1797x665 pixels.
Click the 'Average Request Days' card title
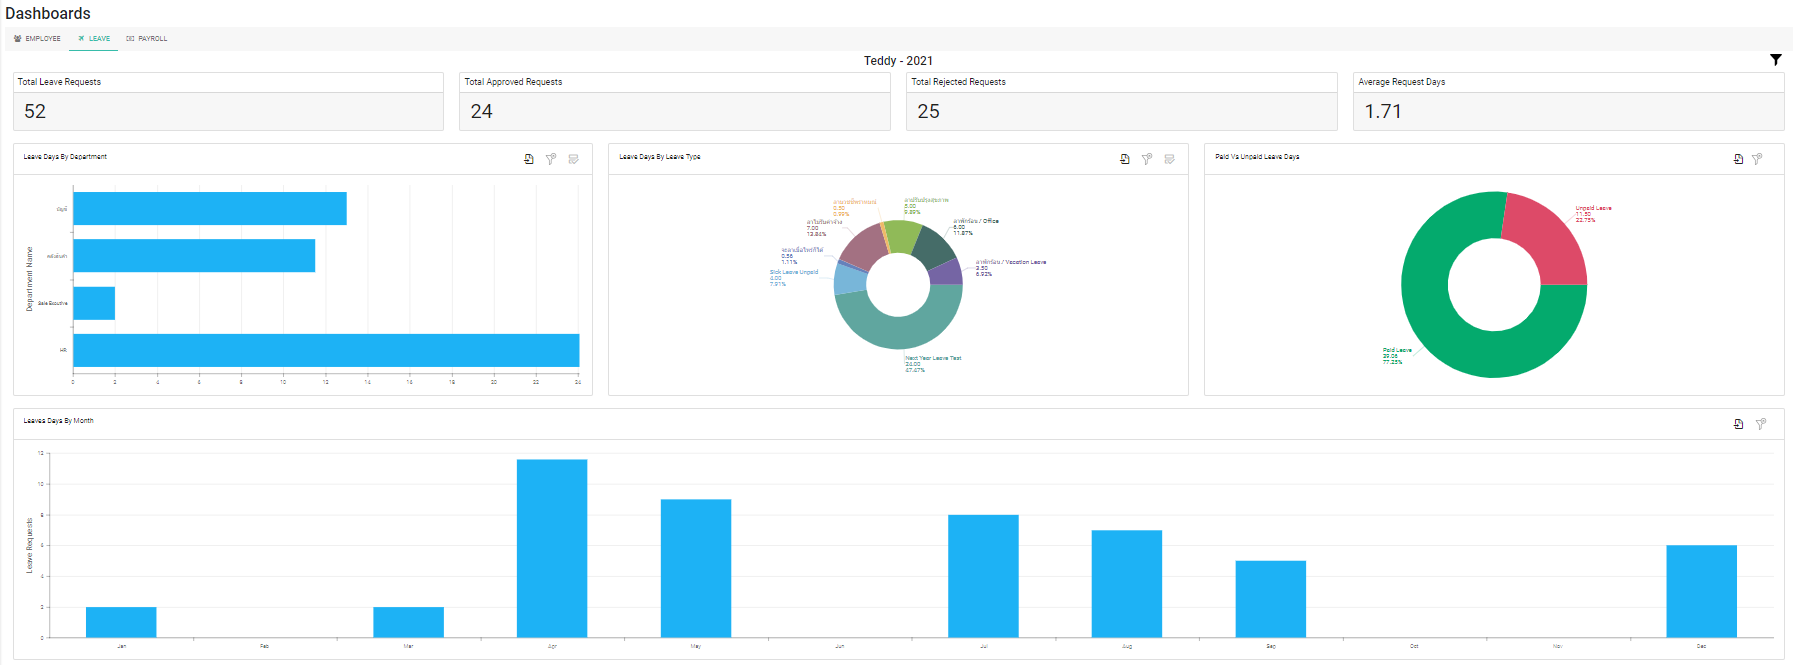point(1401,82)
